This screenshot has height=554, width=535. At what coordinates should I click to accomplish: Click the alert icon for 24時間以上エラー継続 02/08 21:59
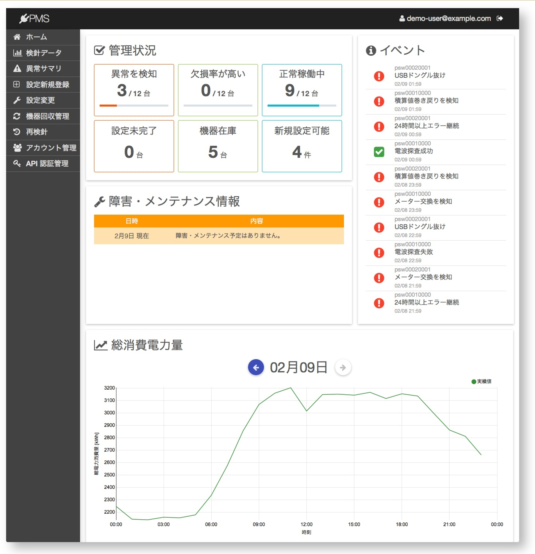point(379,303)
